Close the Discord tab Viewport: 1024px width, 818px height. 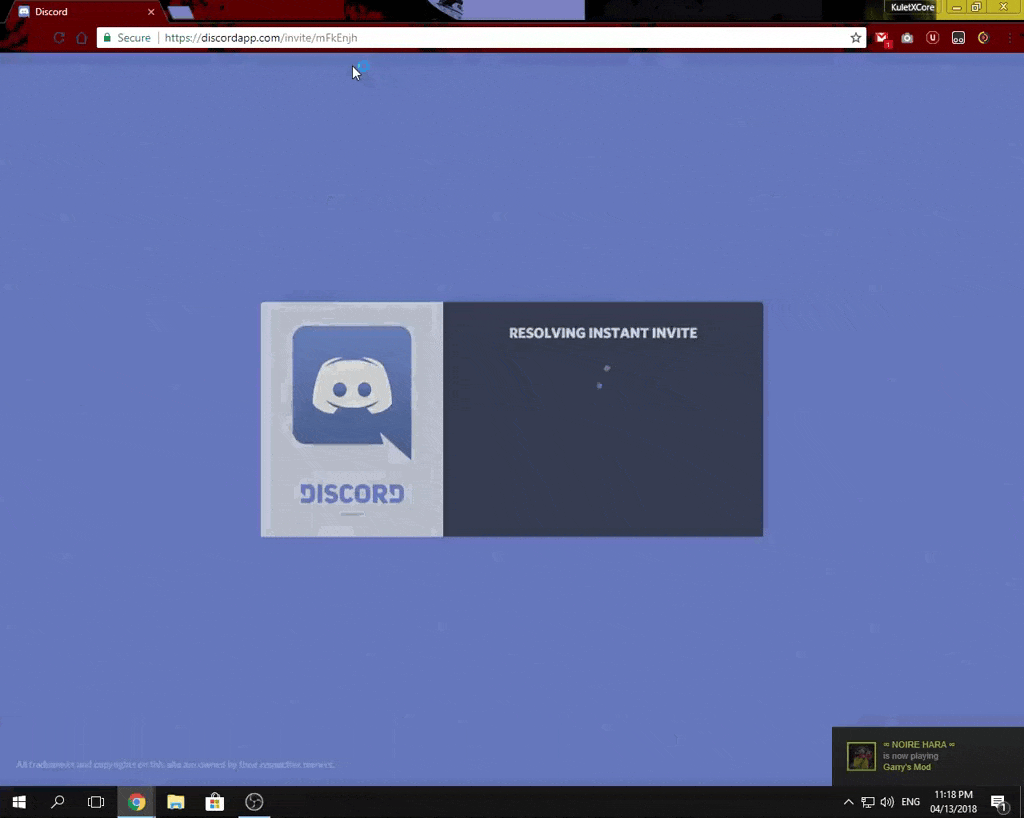point(151,12)
